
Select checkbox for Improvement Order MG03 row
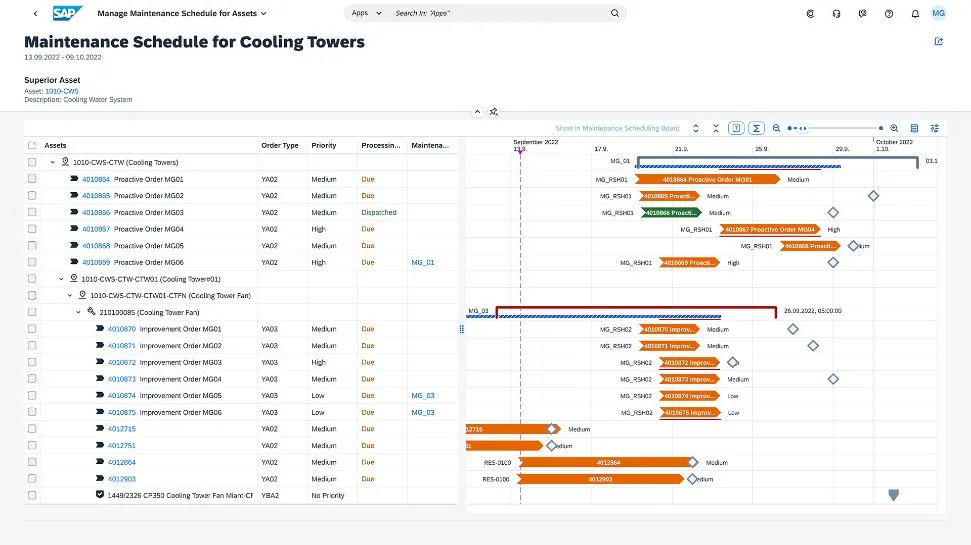click(32, 362)
